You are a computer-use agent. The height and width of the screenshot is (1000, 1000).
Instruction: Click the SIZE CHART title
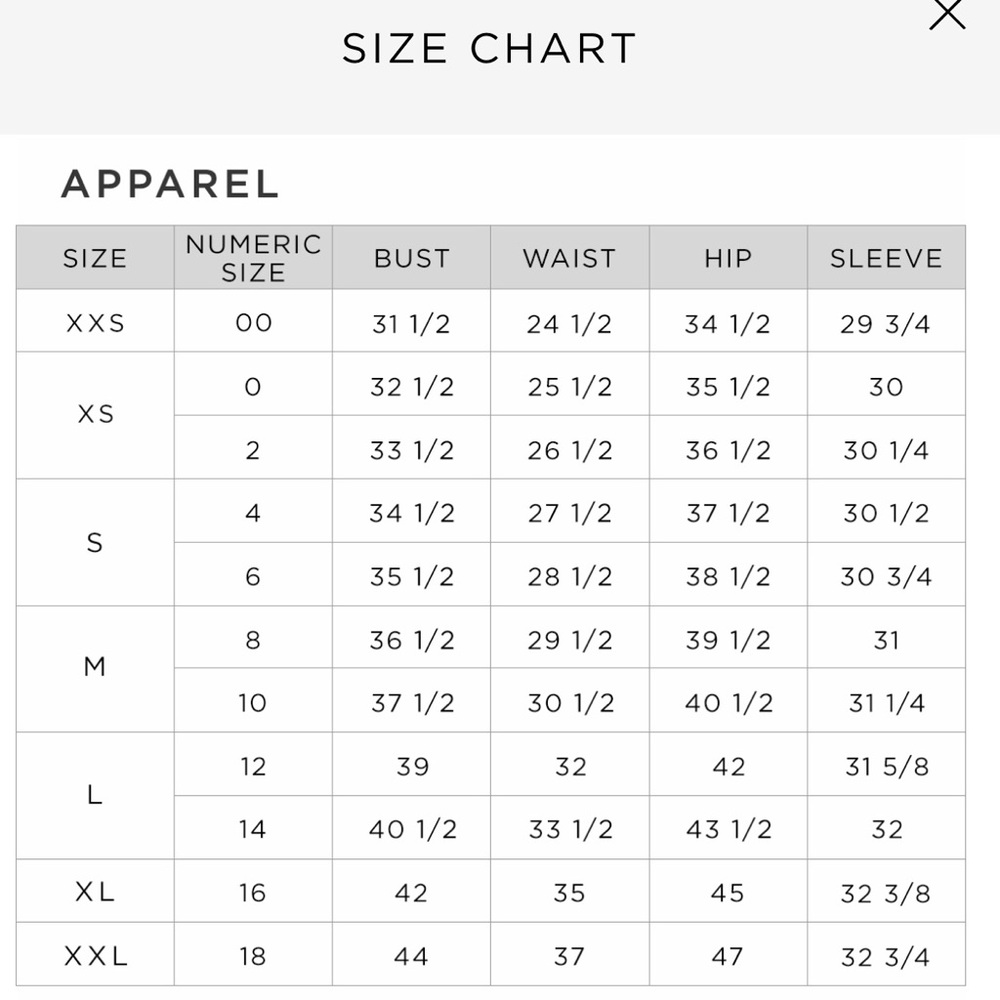[x=489, y=49]
